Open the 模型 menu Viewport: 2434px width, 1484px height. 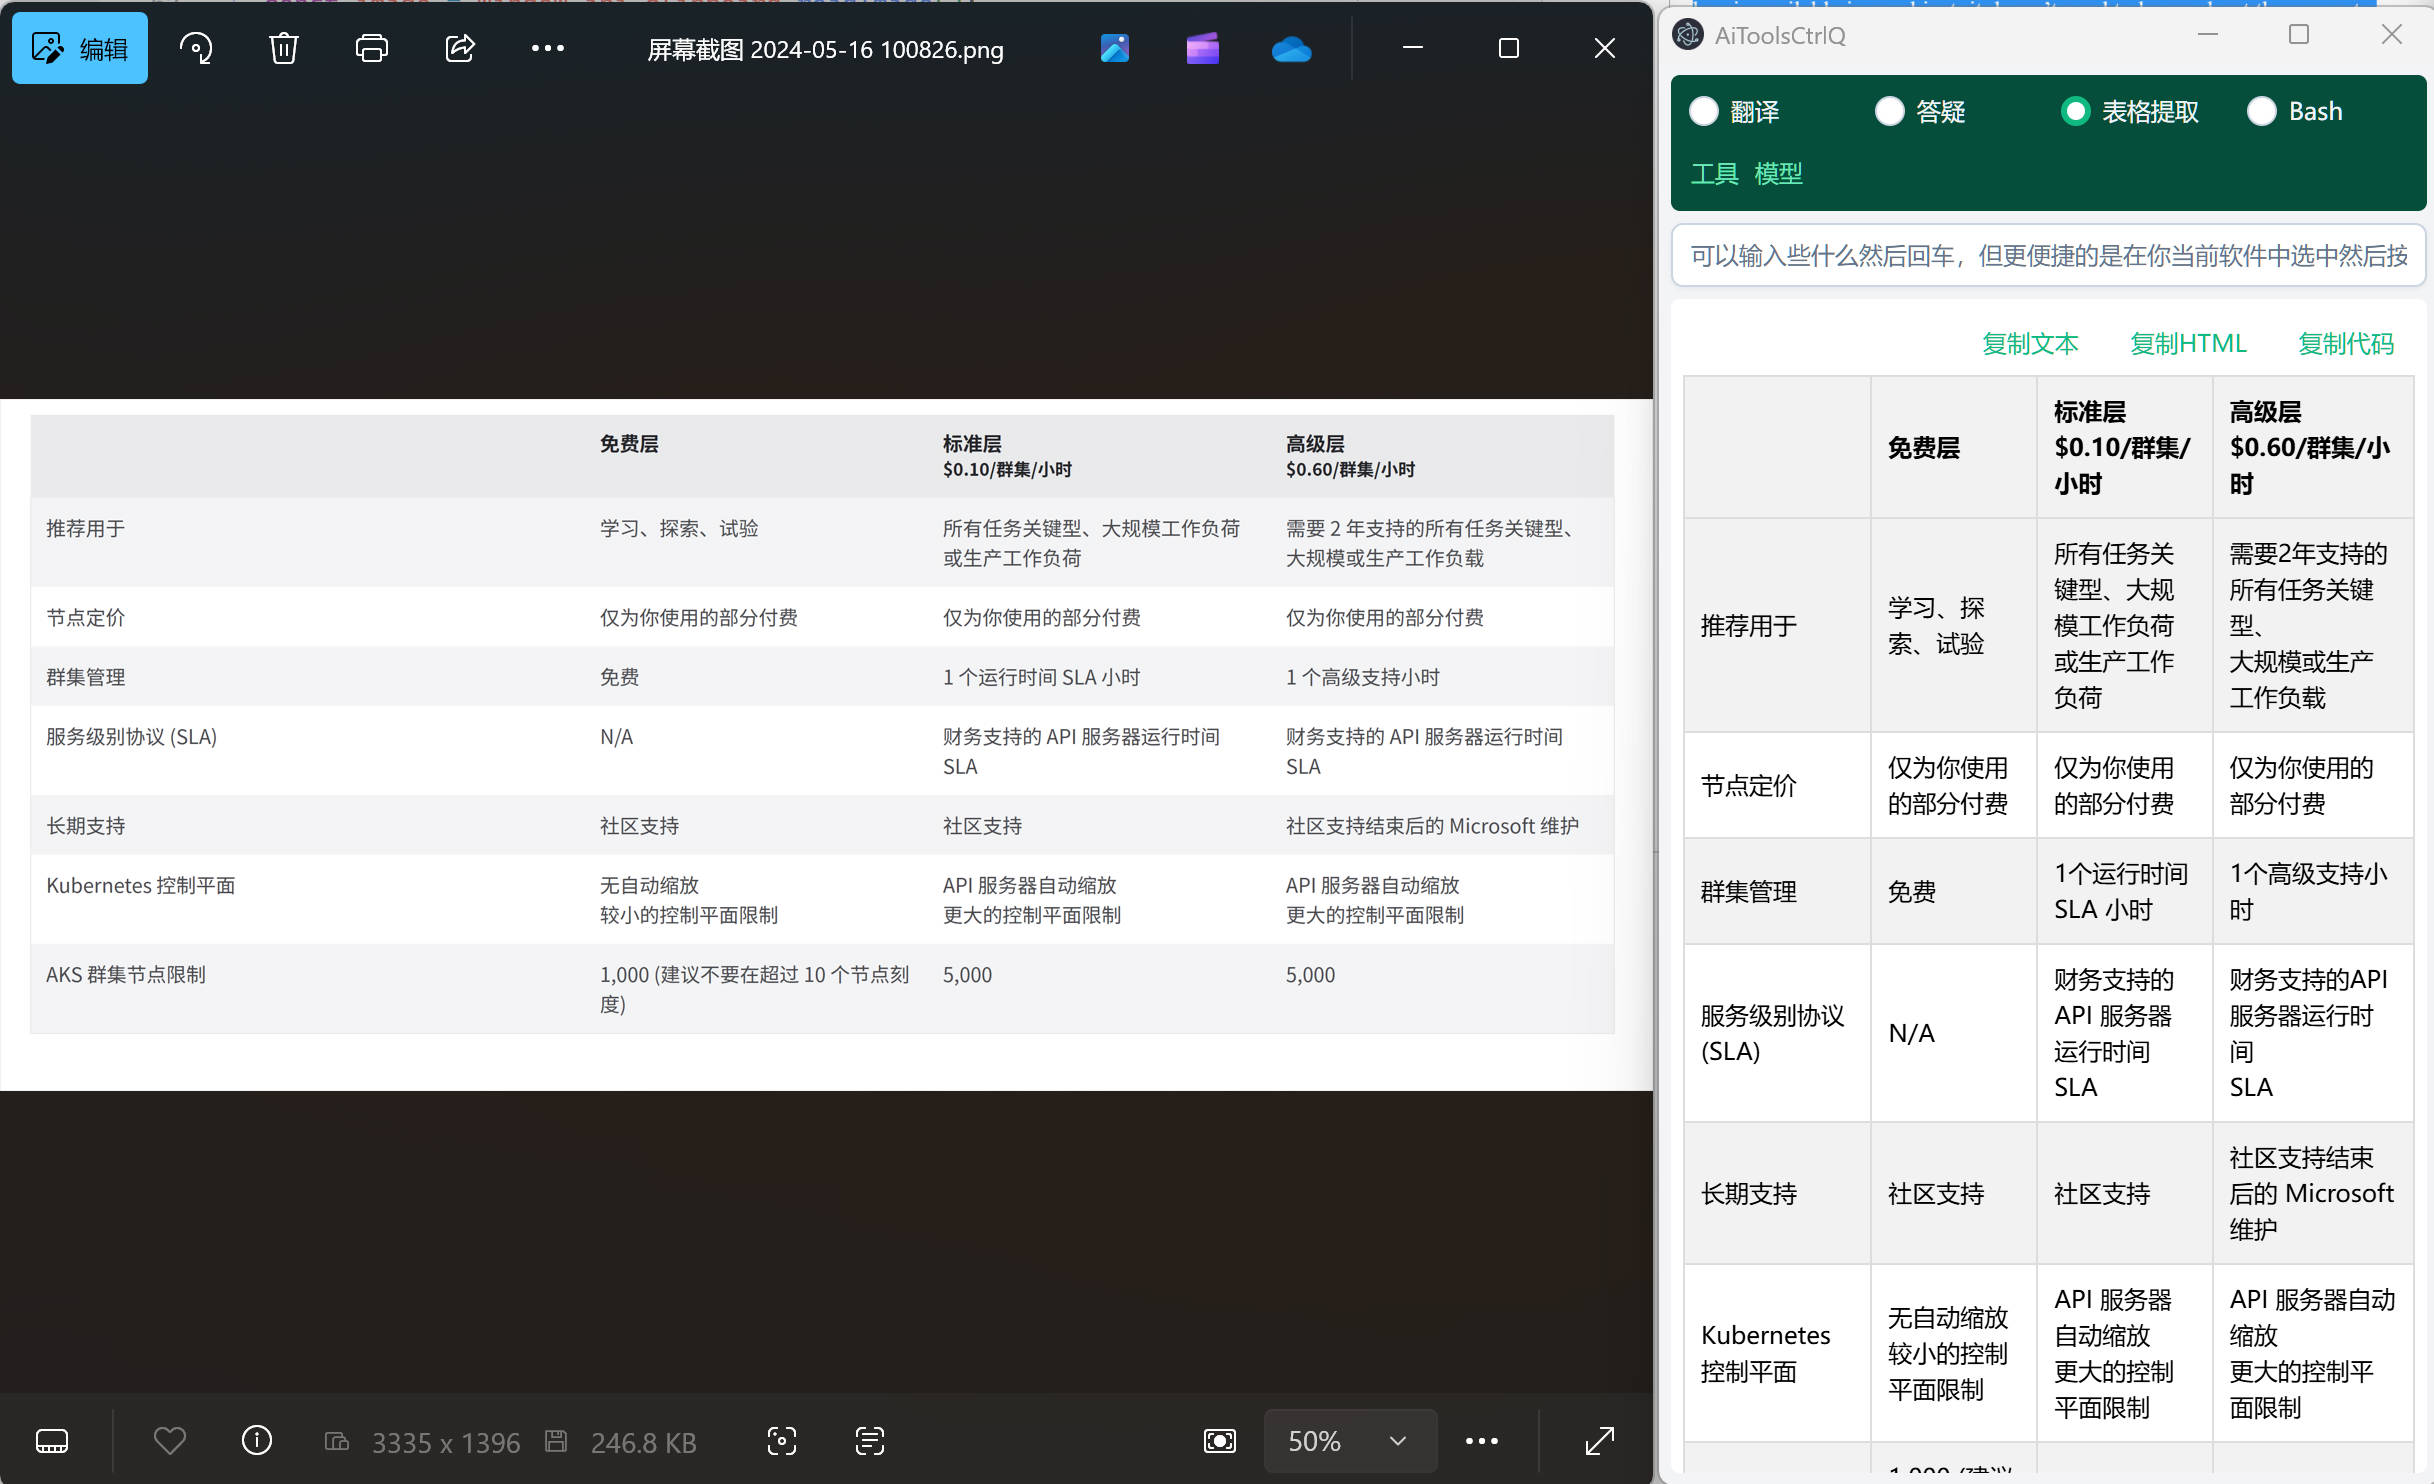[x=1778, y=174]
